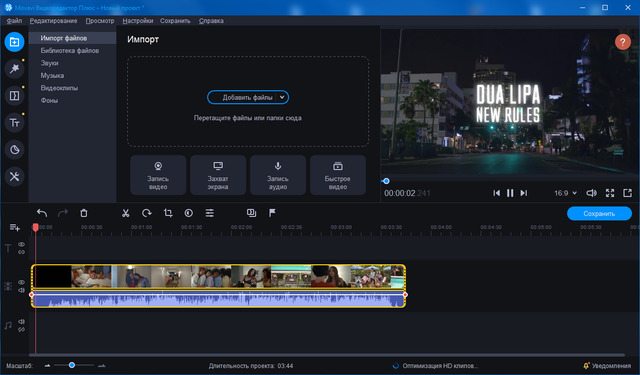Click the horizontal timeline scrollbar
640x375 pixels.
click(x=327, y=355)
